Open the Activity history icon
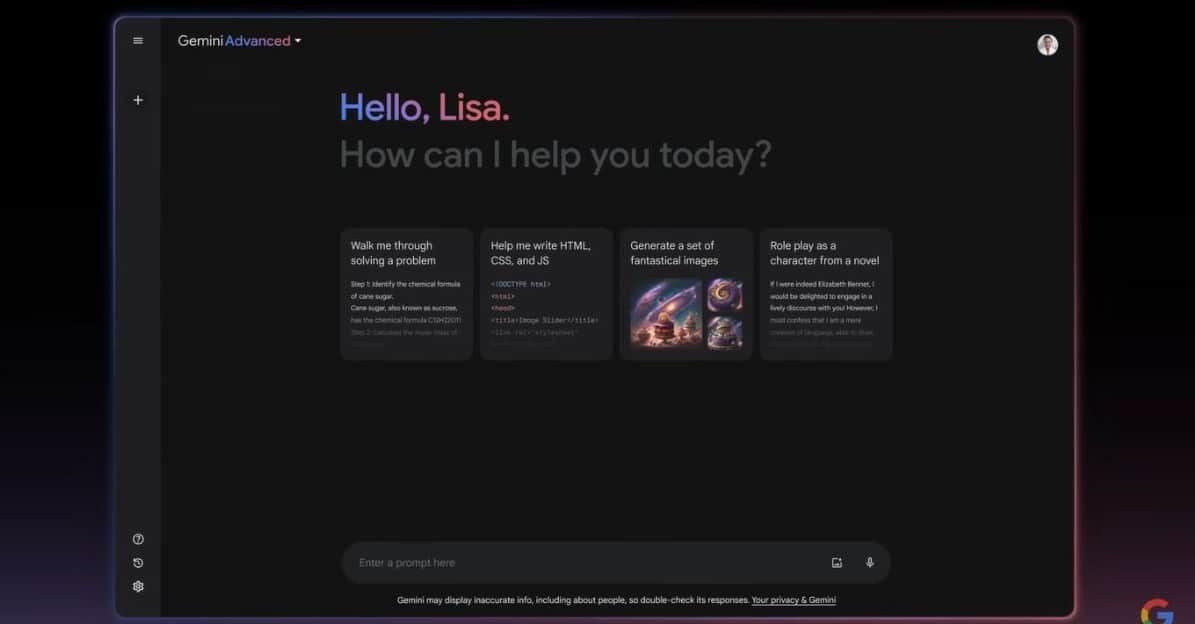Image resolution: width=1195 pixels, height=624 pixels. click(x=138, y=563)
